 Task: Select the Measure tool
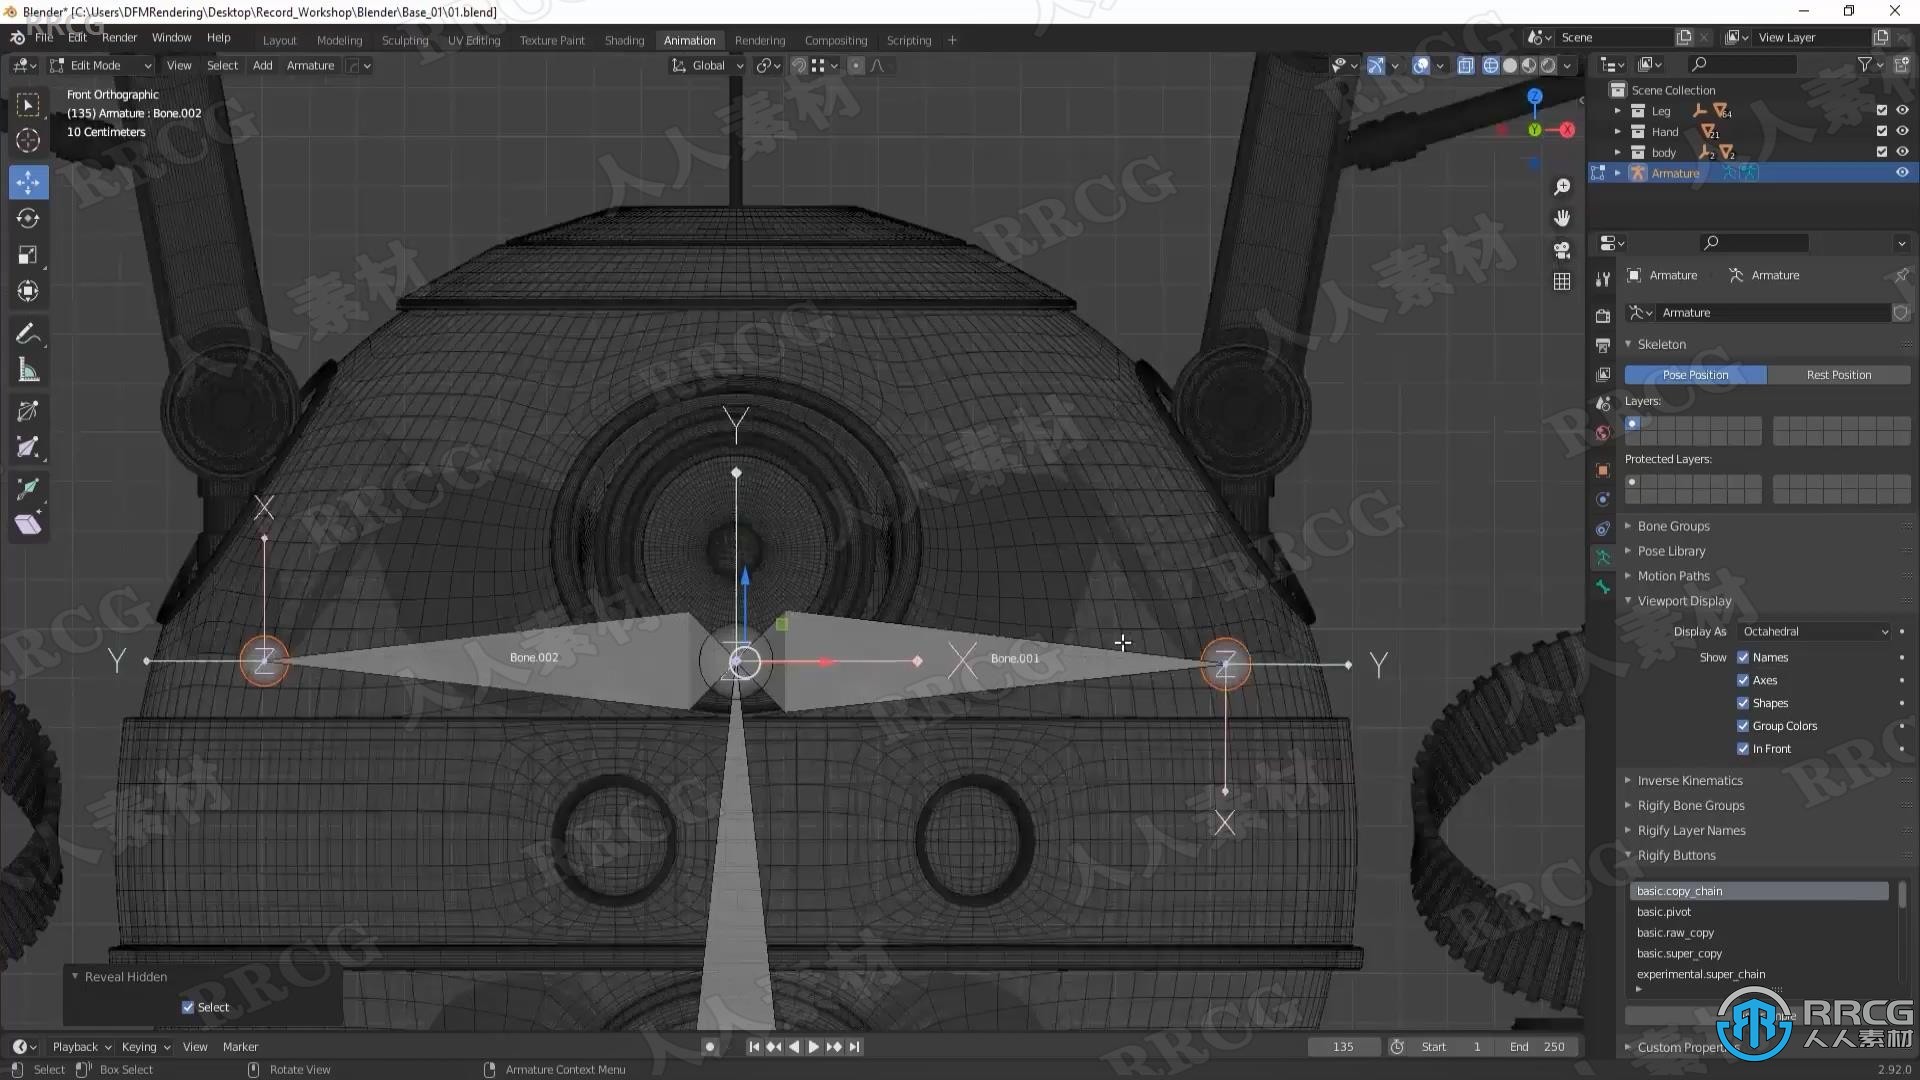tap(28, 371)
